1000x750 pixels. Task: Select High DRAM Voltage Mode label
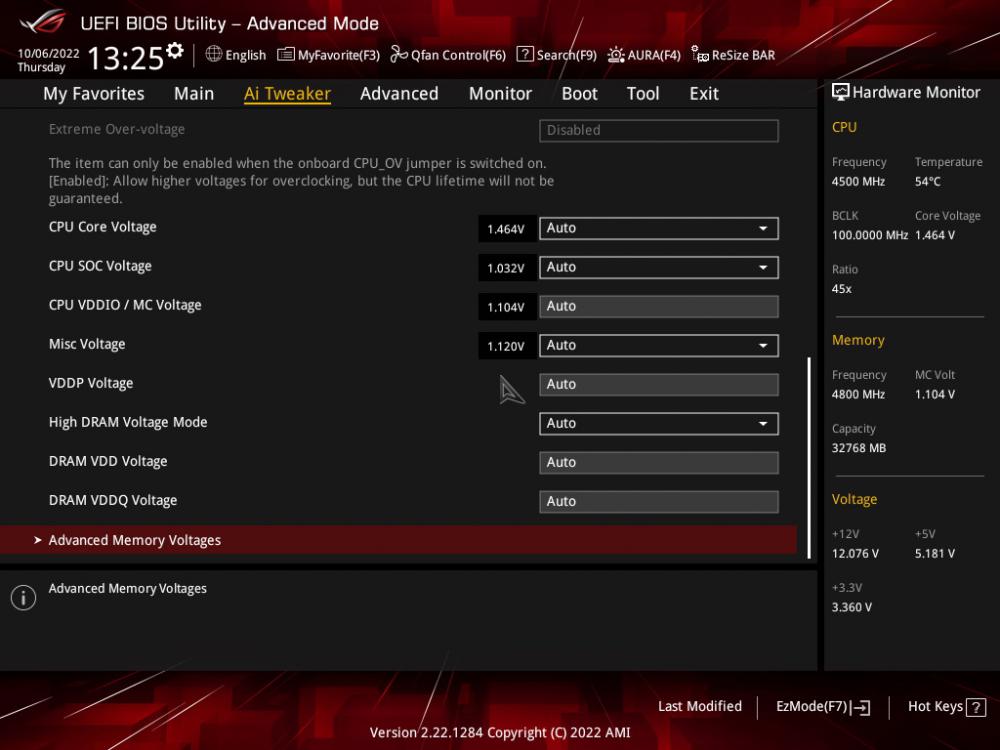[x=128, y=422]
